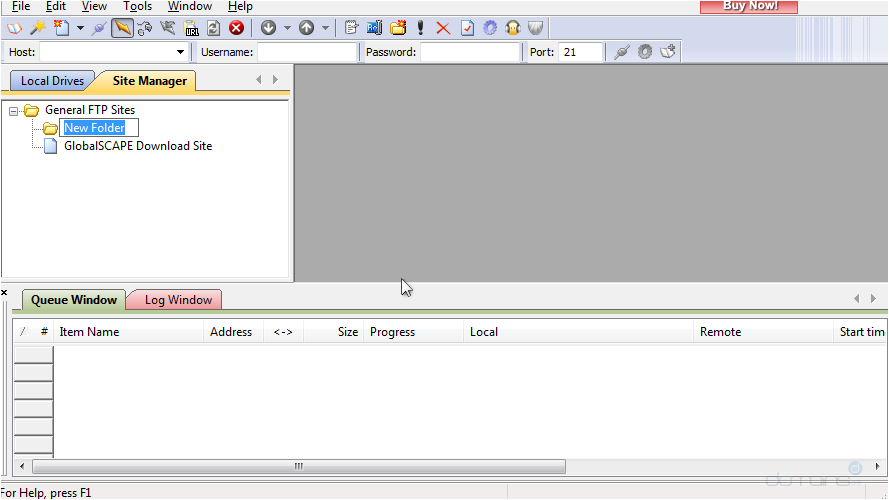Image resolution: width=889 pixels, height=500 pixels.
Task: Click the Refresh icon in toolbar
Action: 213,28
